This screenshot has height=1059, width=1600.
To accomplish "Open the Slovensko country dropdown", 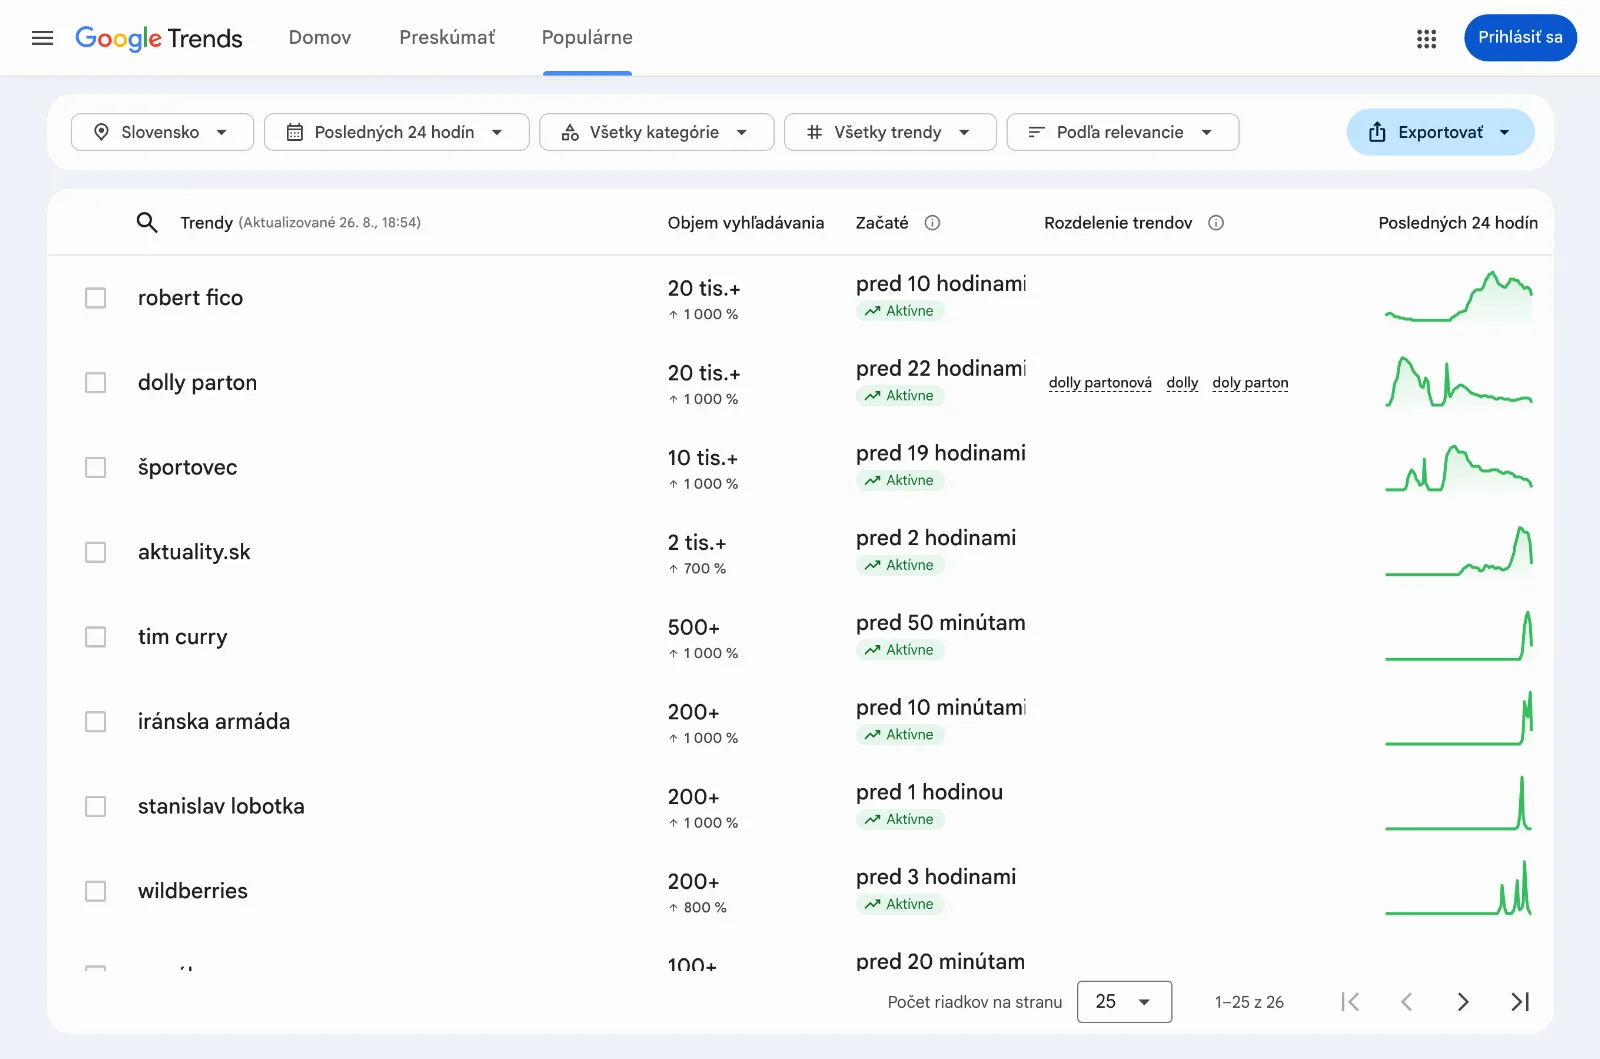I will tap(162, 132).
